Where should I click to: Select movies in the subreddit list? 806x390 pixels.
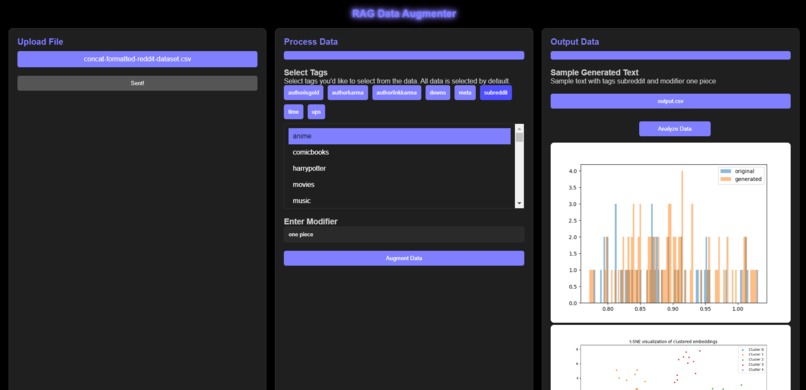pyautogui.click(x=399, y=184)
